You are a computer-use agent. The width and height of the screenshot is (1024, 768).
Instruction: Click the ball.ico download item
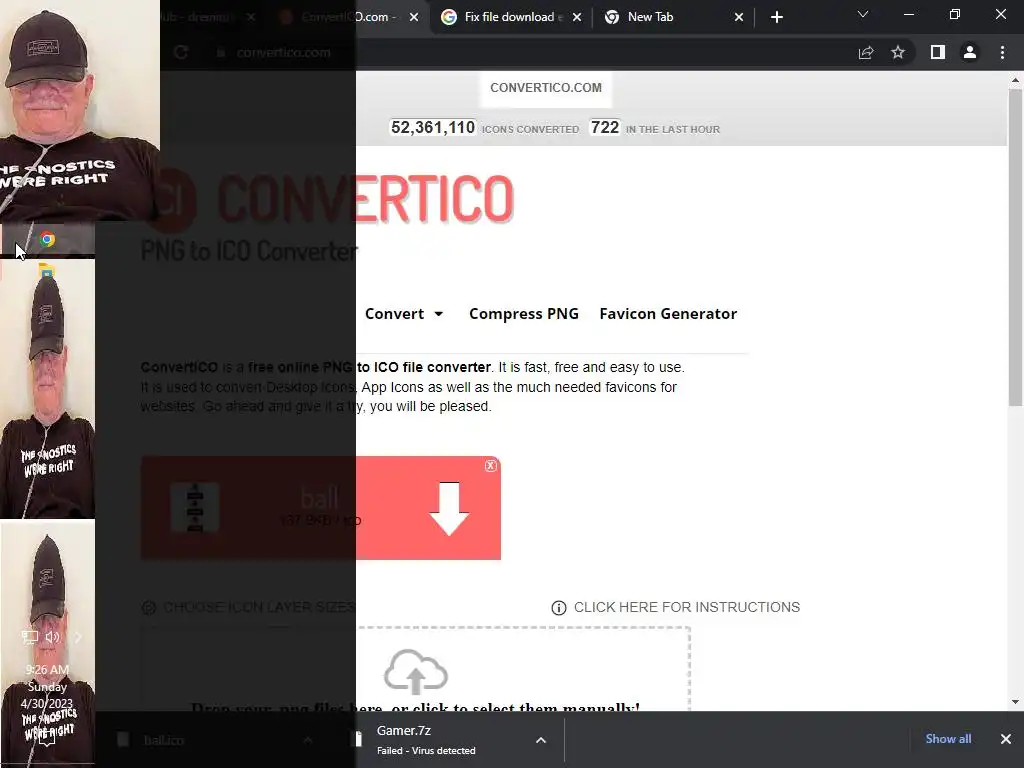click(x=163, y=740)
